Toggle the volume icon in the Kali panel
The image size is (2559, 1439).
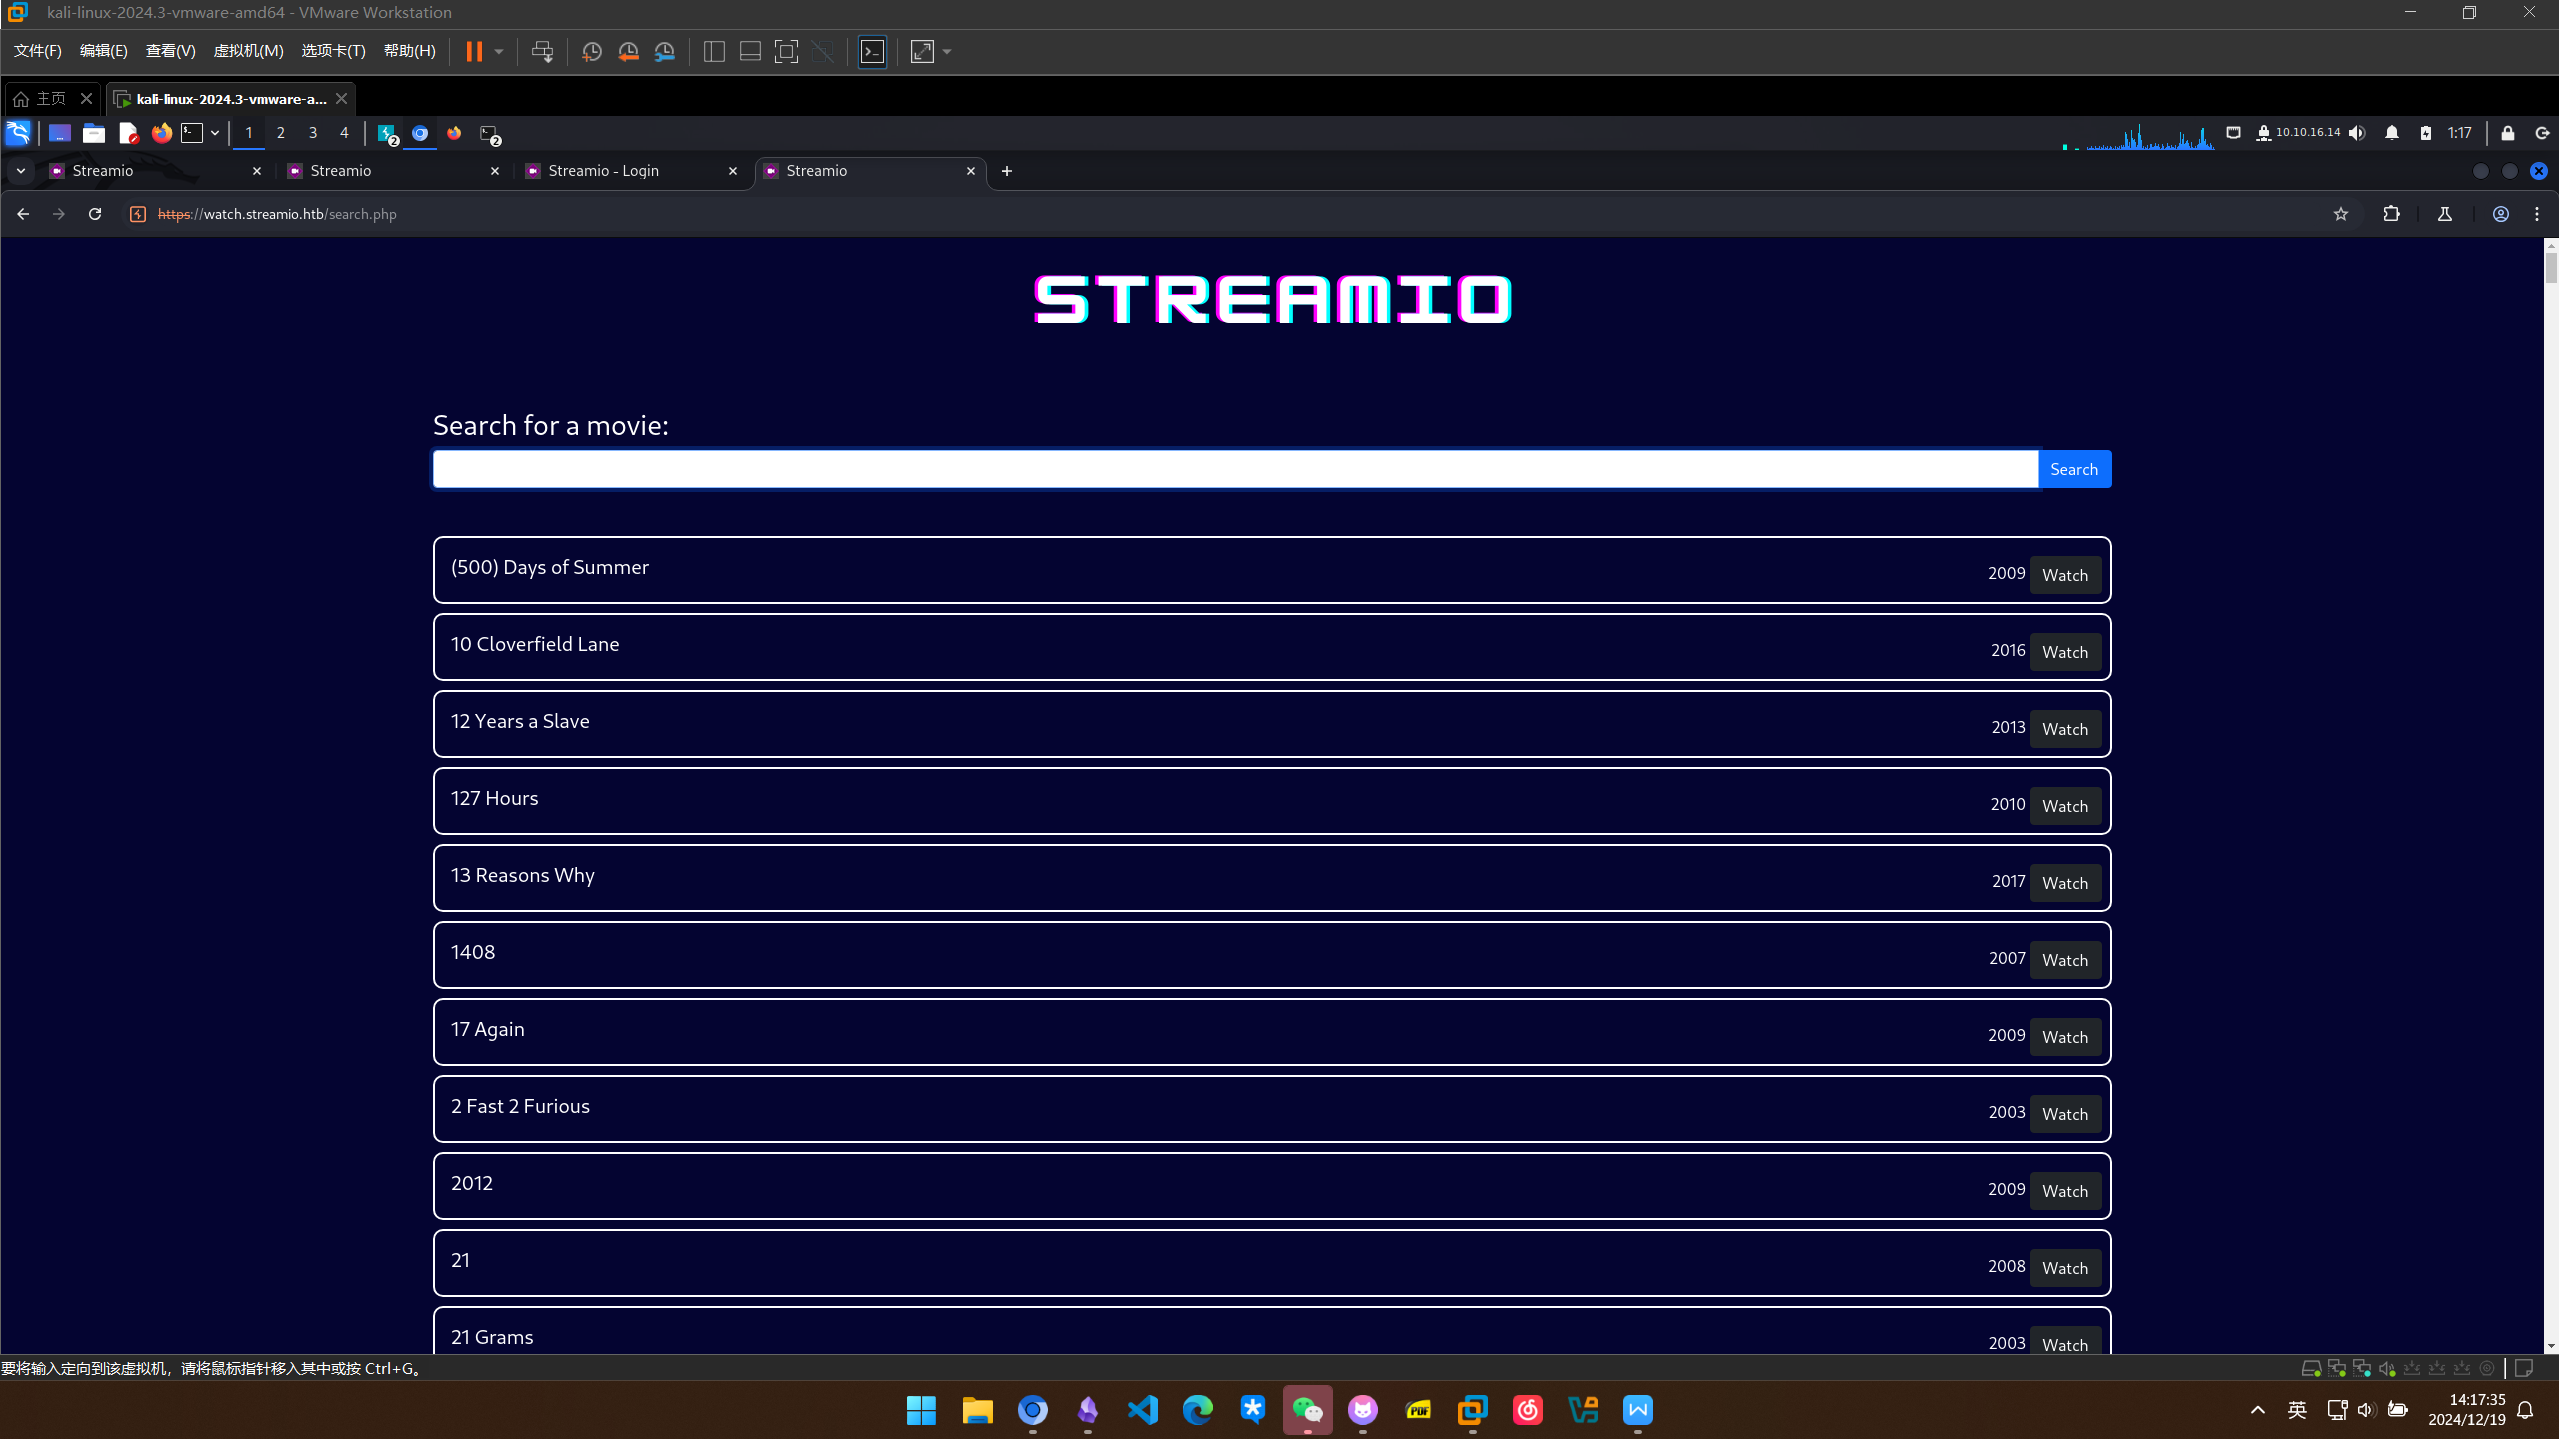tap(2357, 133)
